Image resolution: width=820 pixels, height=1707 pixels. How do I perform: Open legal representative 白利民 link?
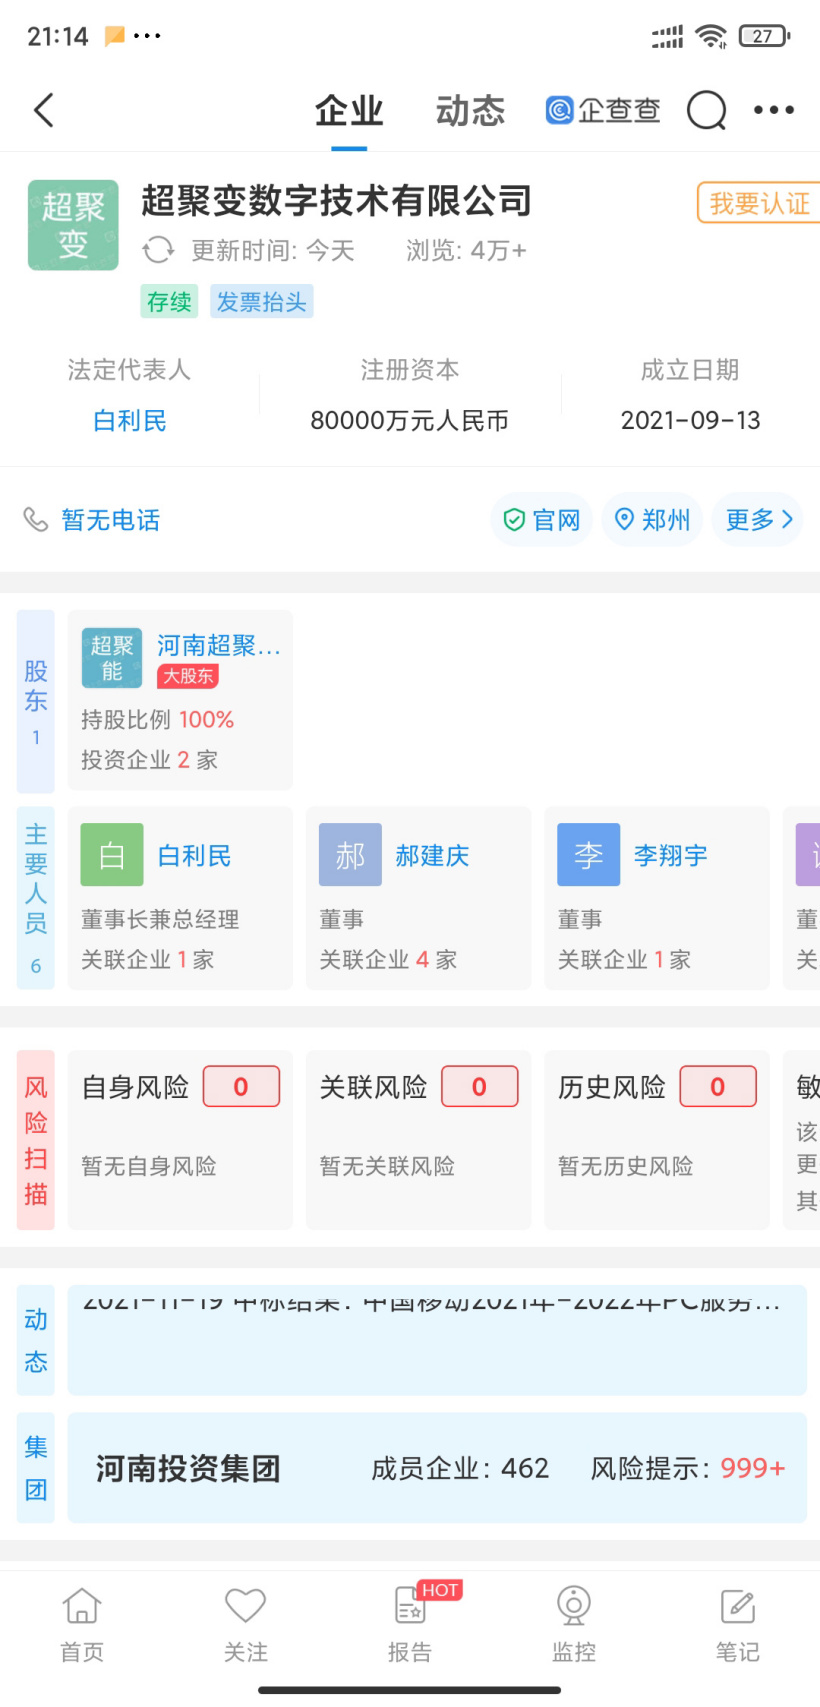tap(129, 421)
